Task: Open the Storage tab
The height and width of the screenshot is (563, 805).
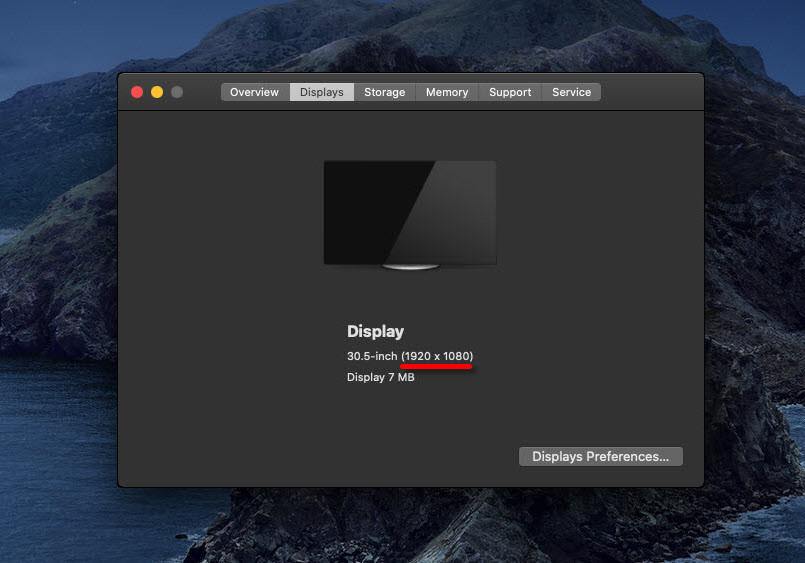Action: 385,92
